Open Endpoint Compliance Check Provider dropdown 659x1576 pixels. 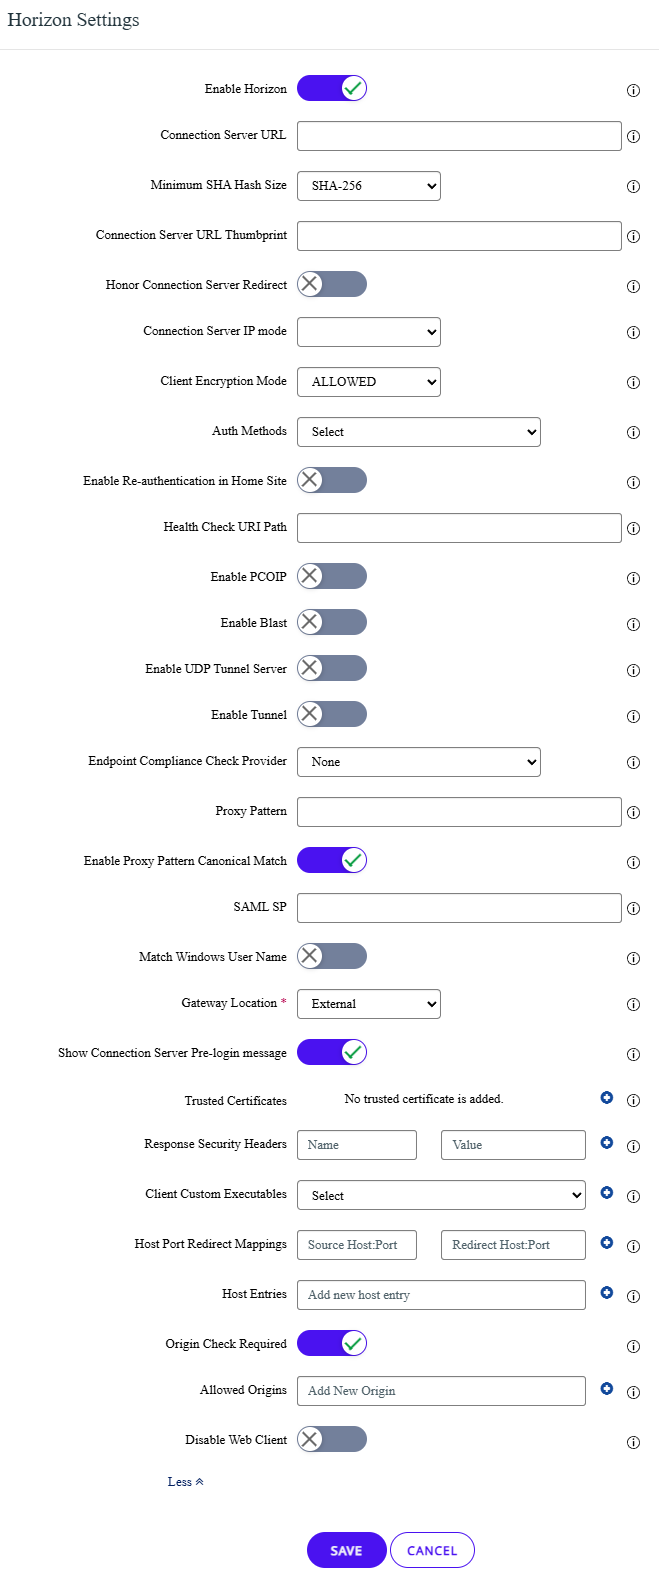[x=419, y=762]
